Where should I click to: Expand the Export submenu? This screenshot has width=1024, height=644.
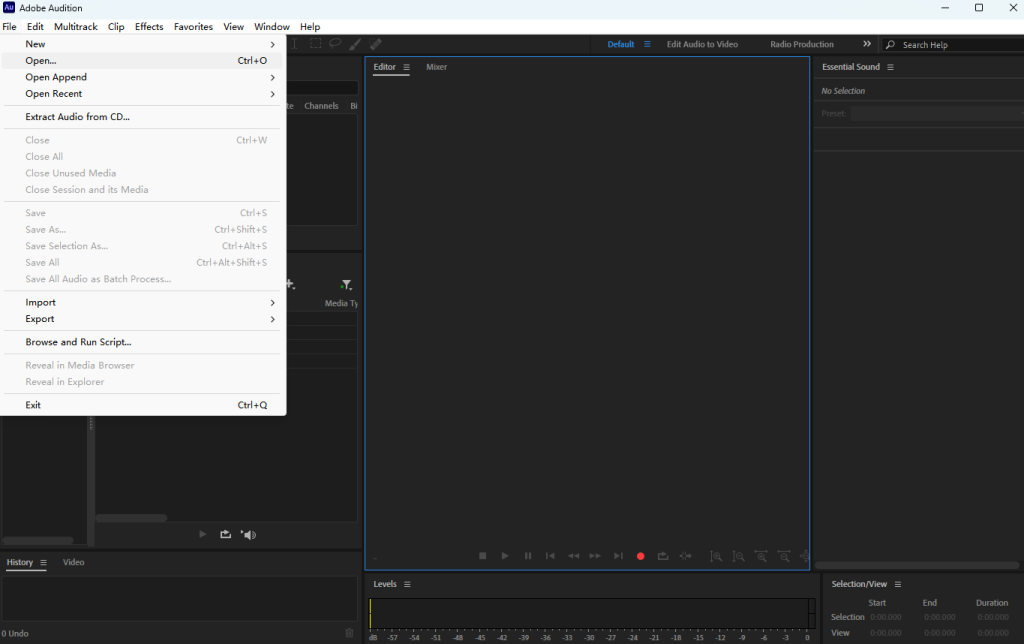tap(142, 319)
